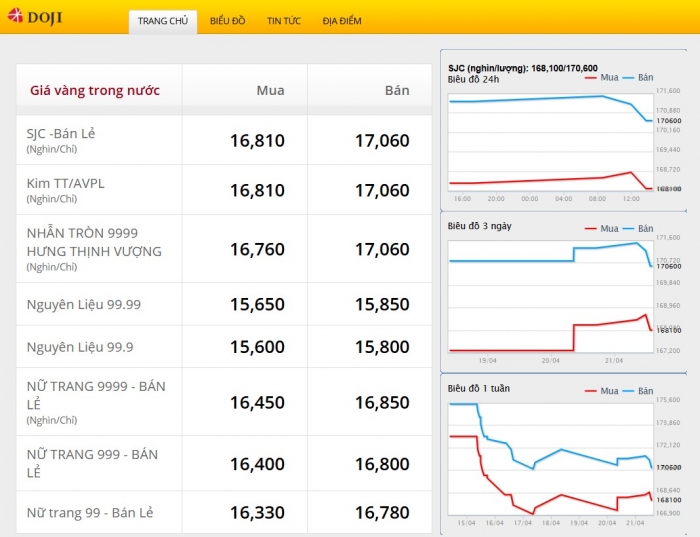Click the DOJI logo
Image resolution: width=700 pixels, height=537 pixels.
33,18
